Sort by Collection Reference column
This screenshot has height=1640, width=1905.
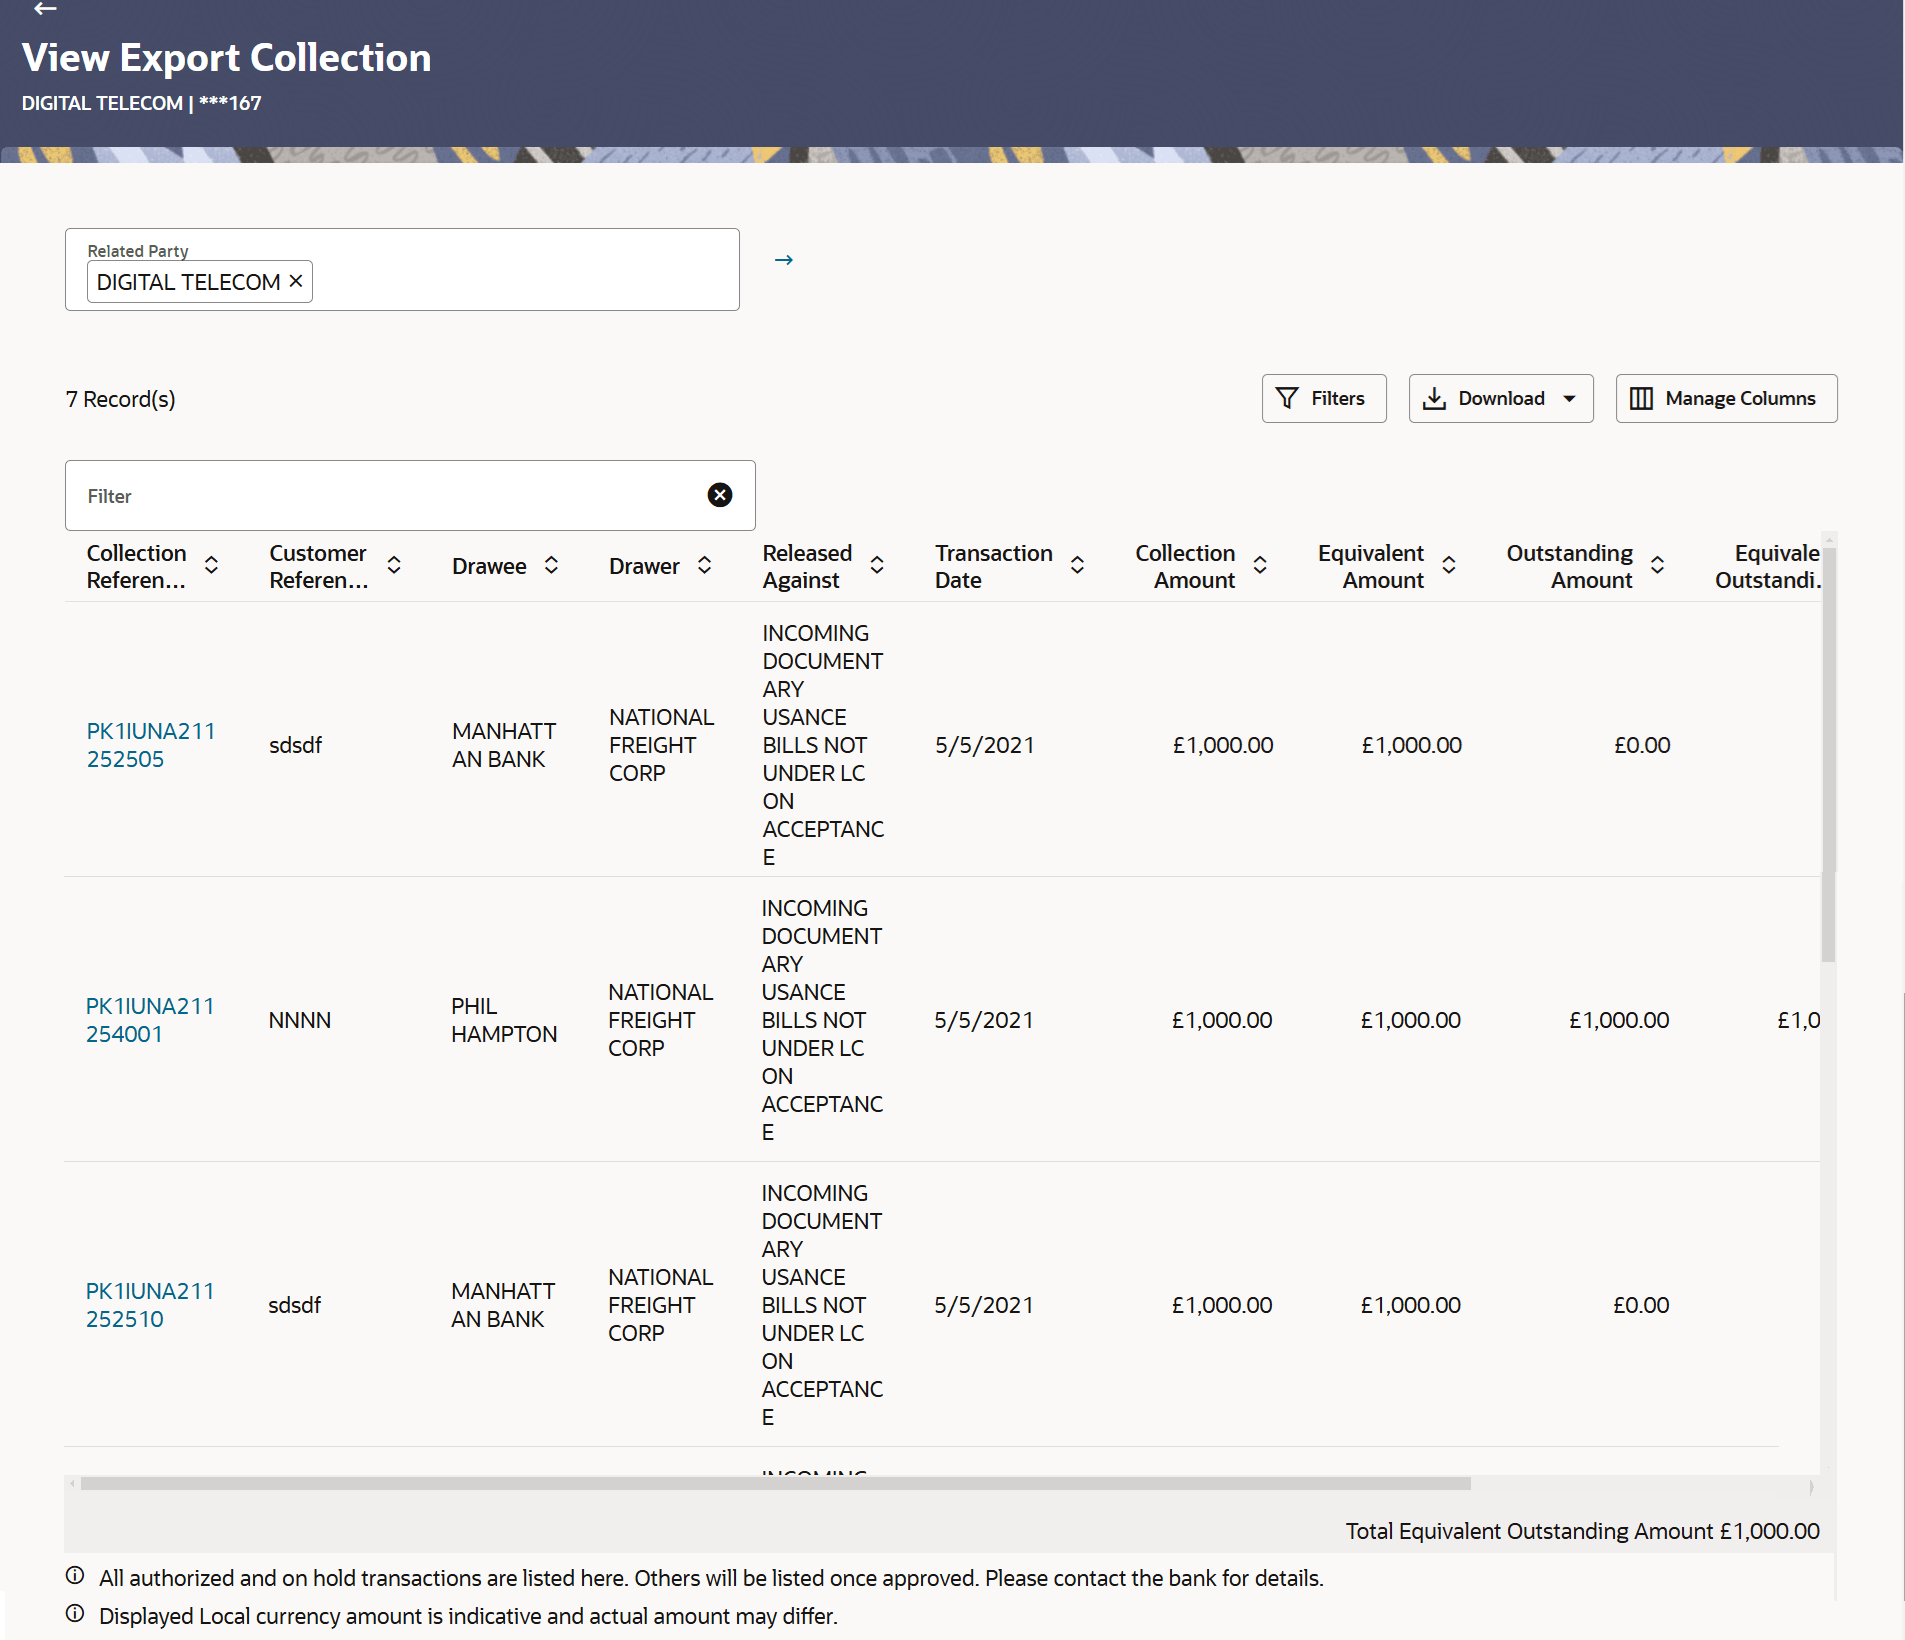point(211,565)
